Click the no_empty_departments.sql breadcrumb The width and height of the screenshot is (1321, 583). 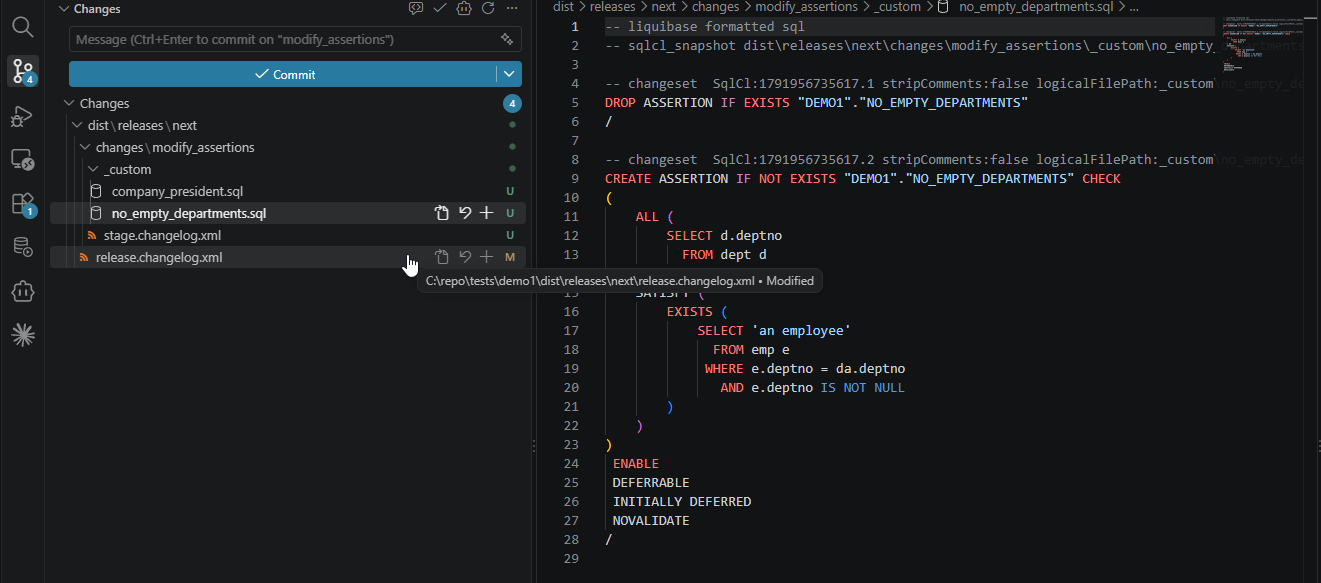[x=1034, y=6]
